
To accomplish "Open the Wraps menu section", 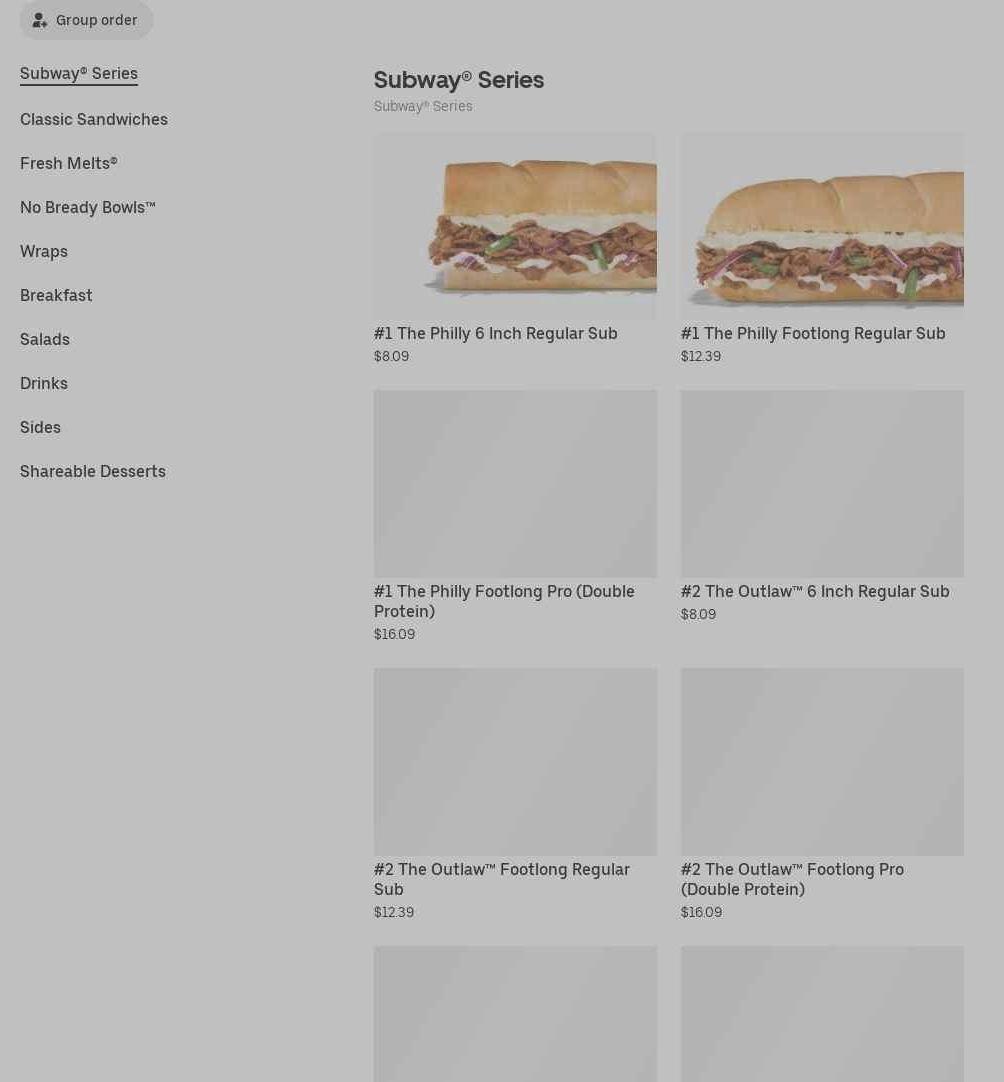I will [43, 251].
